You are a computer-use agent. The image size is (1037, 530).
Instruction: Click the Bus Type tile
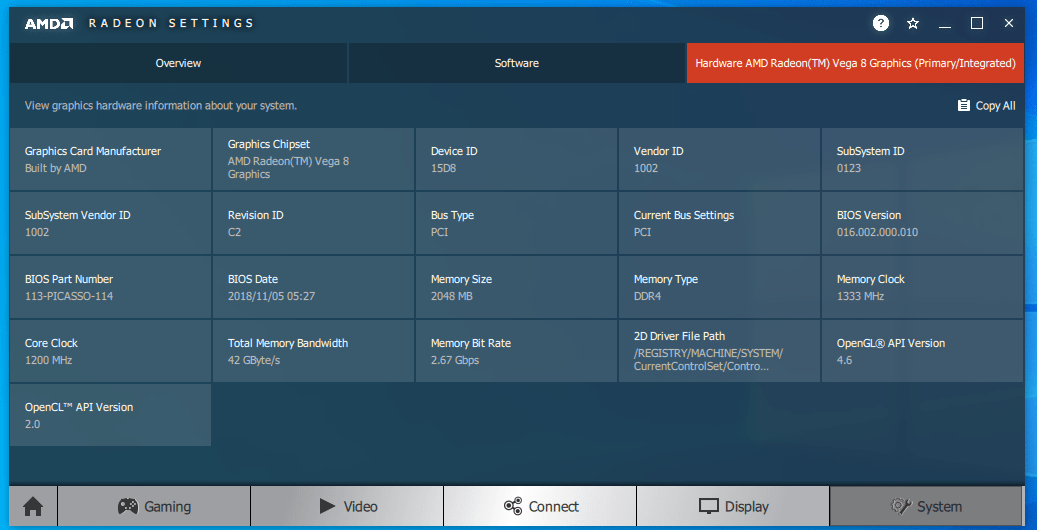(517, 223)
